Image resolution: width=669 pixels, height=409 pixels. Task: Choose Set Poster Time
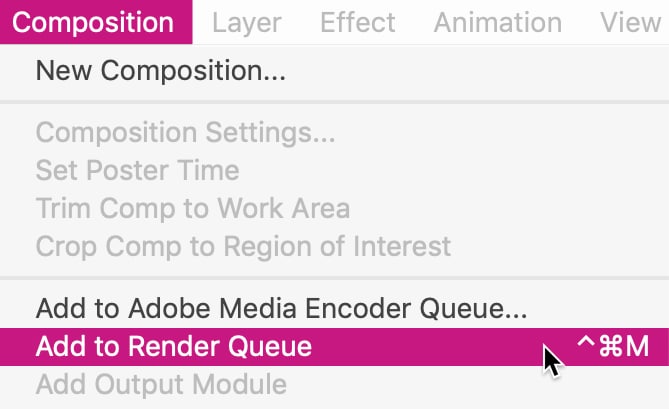(x=334, y=171)
